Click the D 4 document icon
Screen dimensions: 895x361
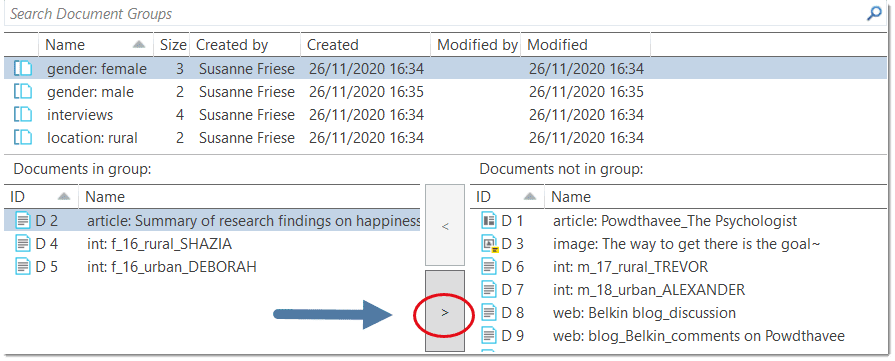coord(23,244)
